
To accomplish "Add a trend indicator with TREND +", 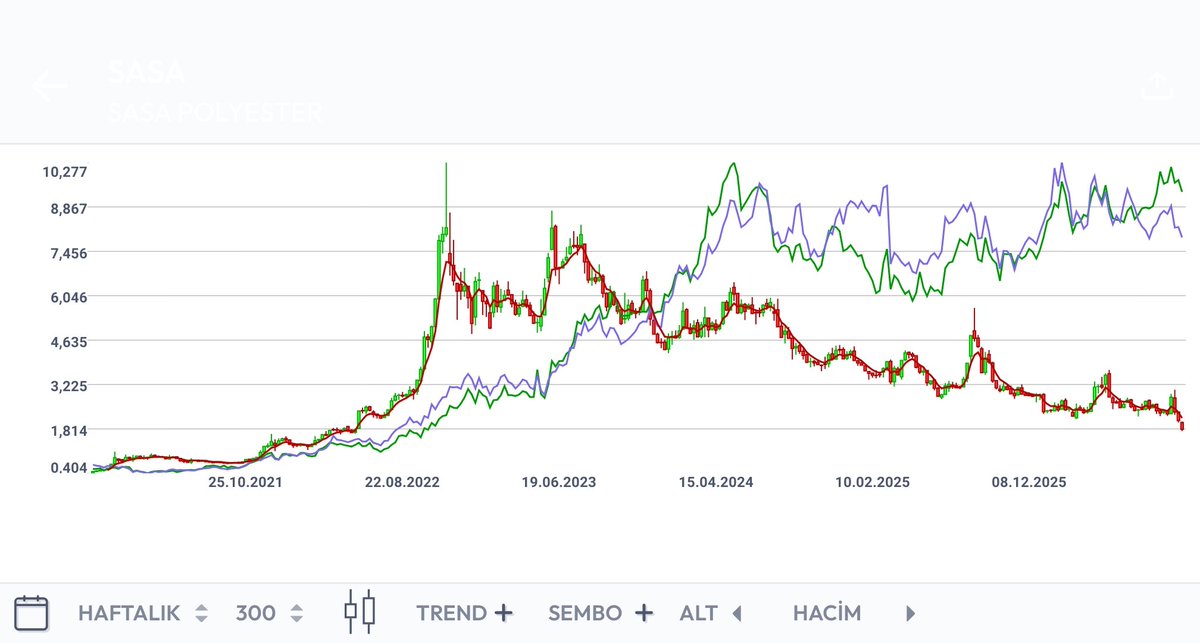I will pyautogui.click(x=464, y=613).
